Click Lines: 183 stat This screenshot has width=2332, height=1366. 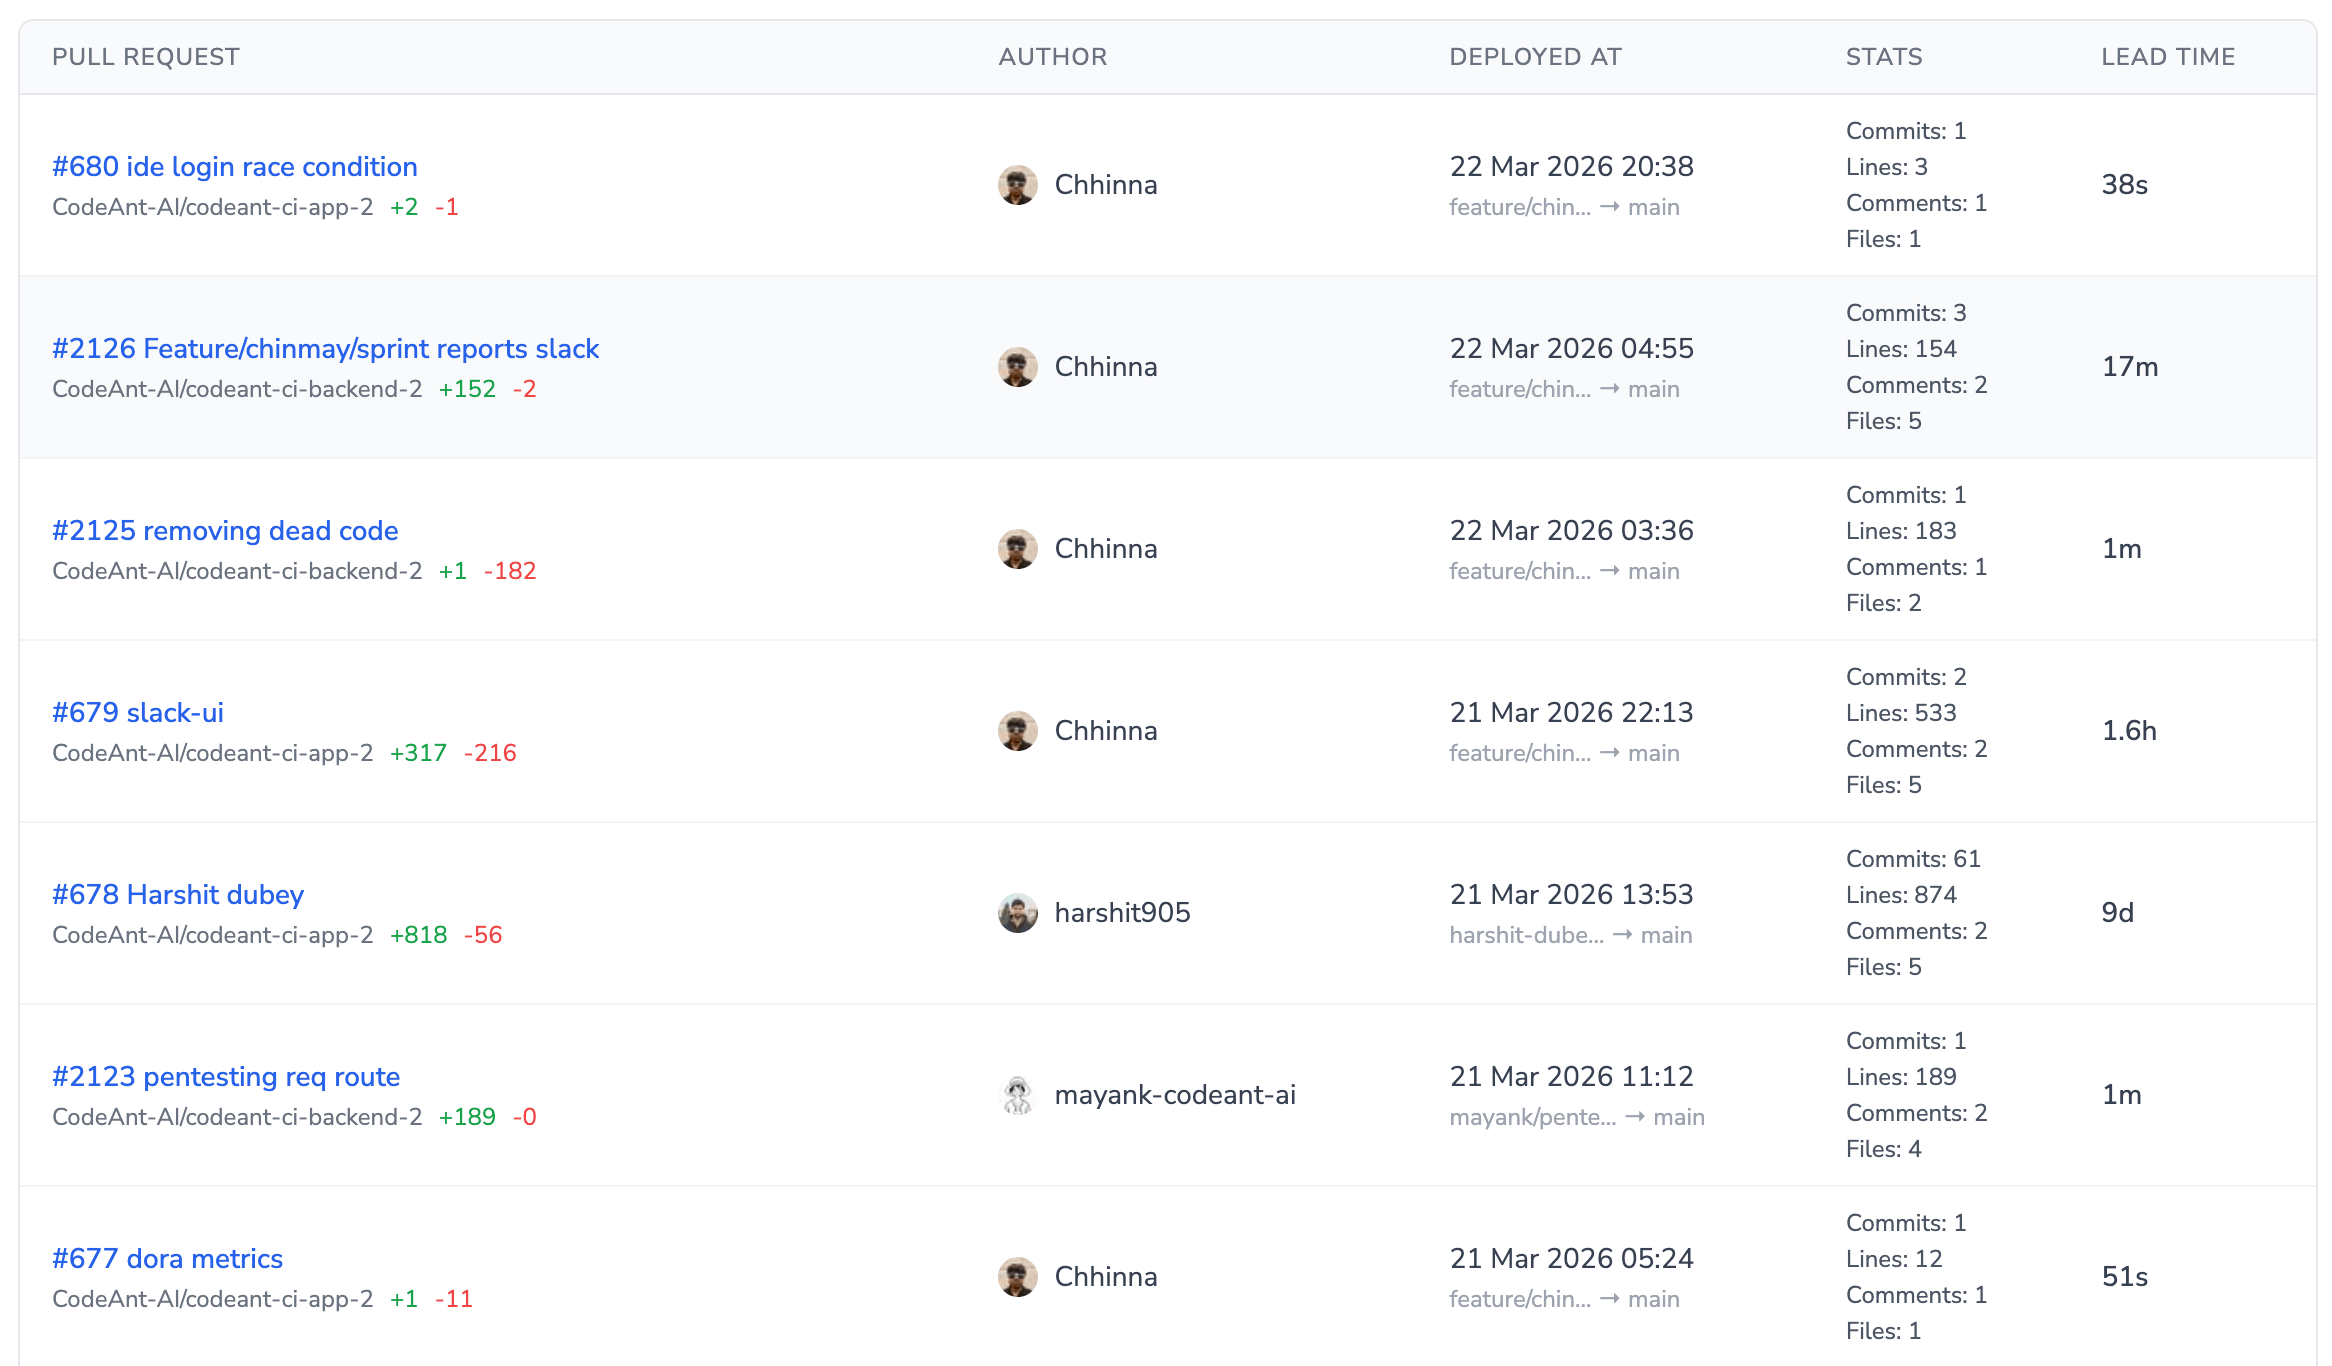1901,531
